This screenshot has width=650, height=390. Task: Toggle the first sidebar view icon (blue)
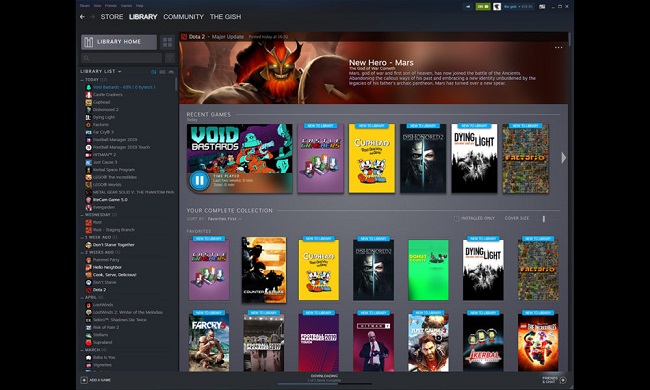tap(153, 72)
